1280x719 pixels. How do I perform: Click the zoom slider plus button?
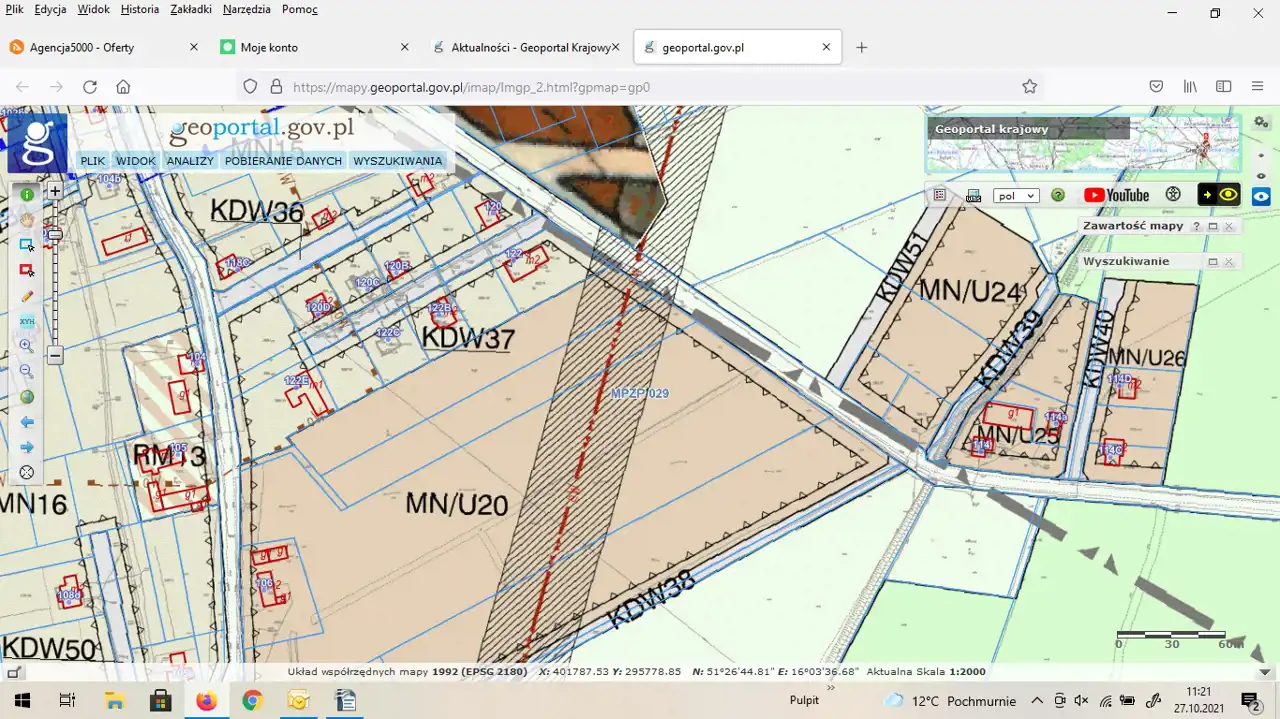click(x=55, y=190)
